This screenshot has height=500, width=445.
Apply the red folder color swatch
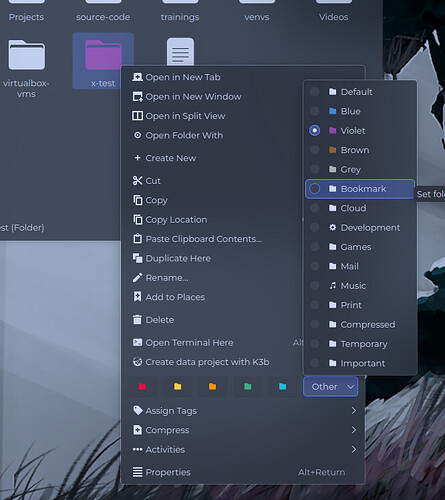[x=142, y=387]
